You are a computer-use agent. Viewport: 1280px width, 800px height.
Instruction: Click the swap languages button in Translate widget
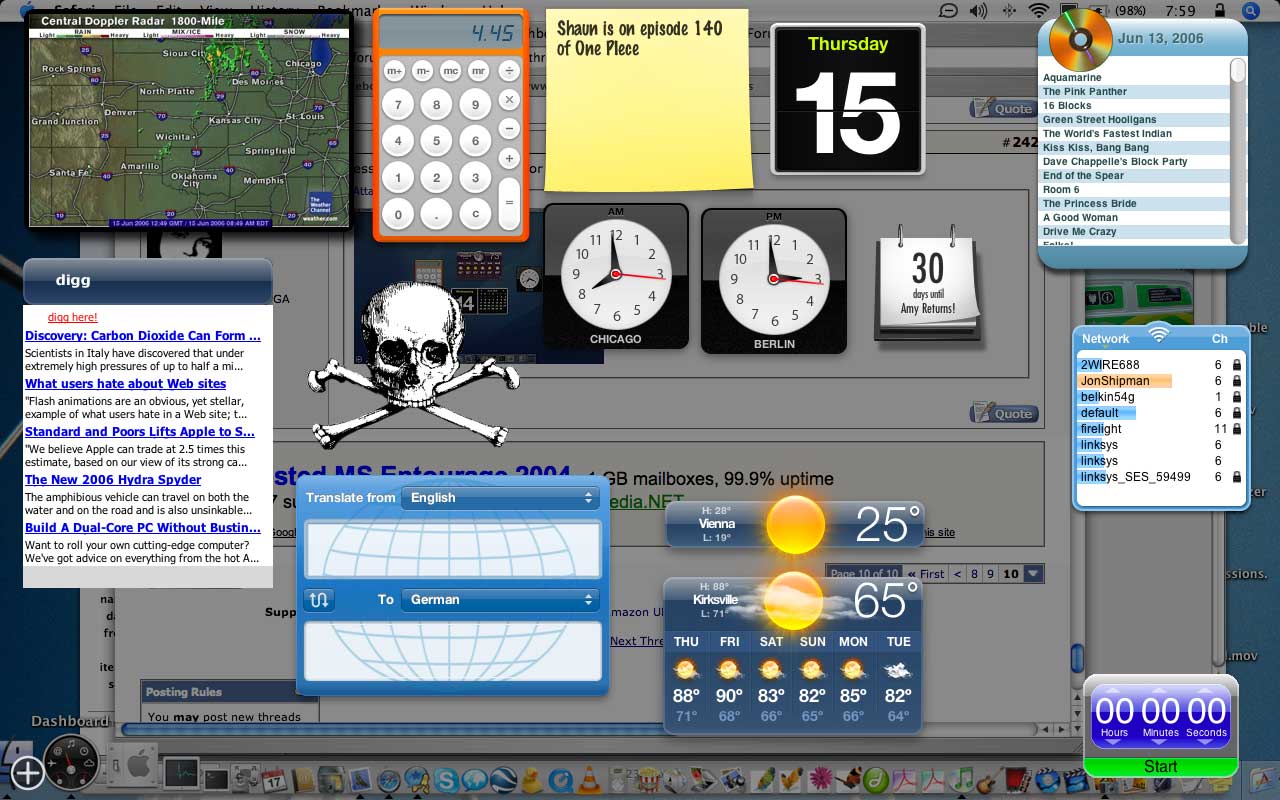click(319, 600)
